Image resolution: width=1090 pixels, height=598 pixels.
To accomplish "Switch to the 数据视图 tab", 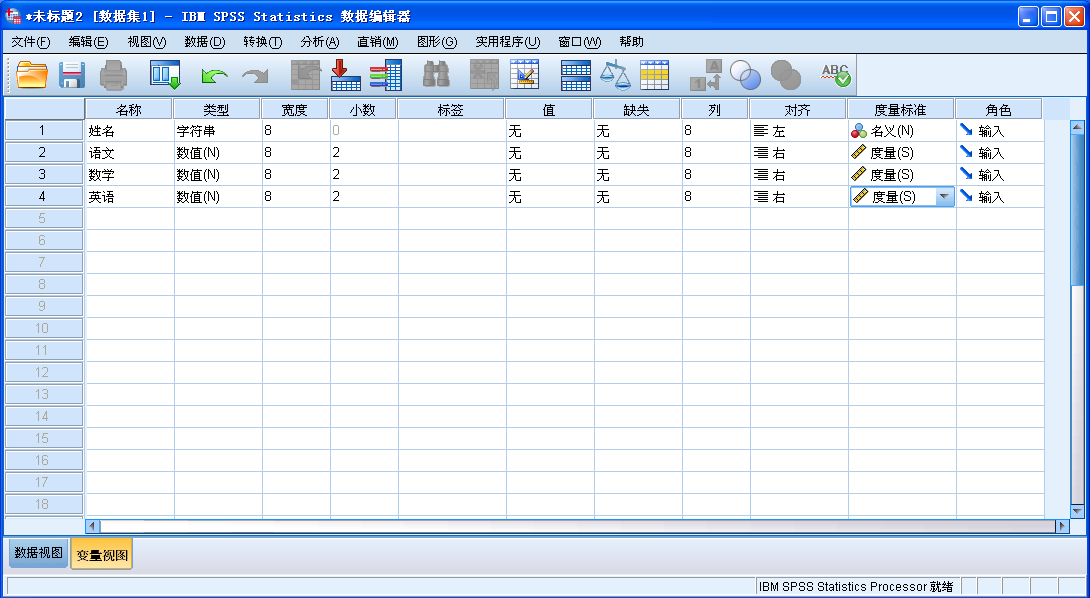I will pos(38,553).
